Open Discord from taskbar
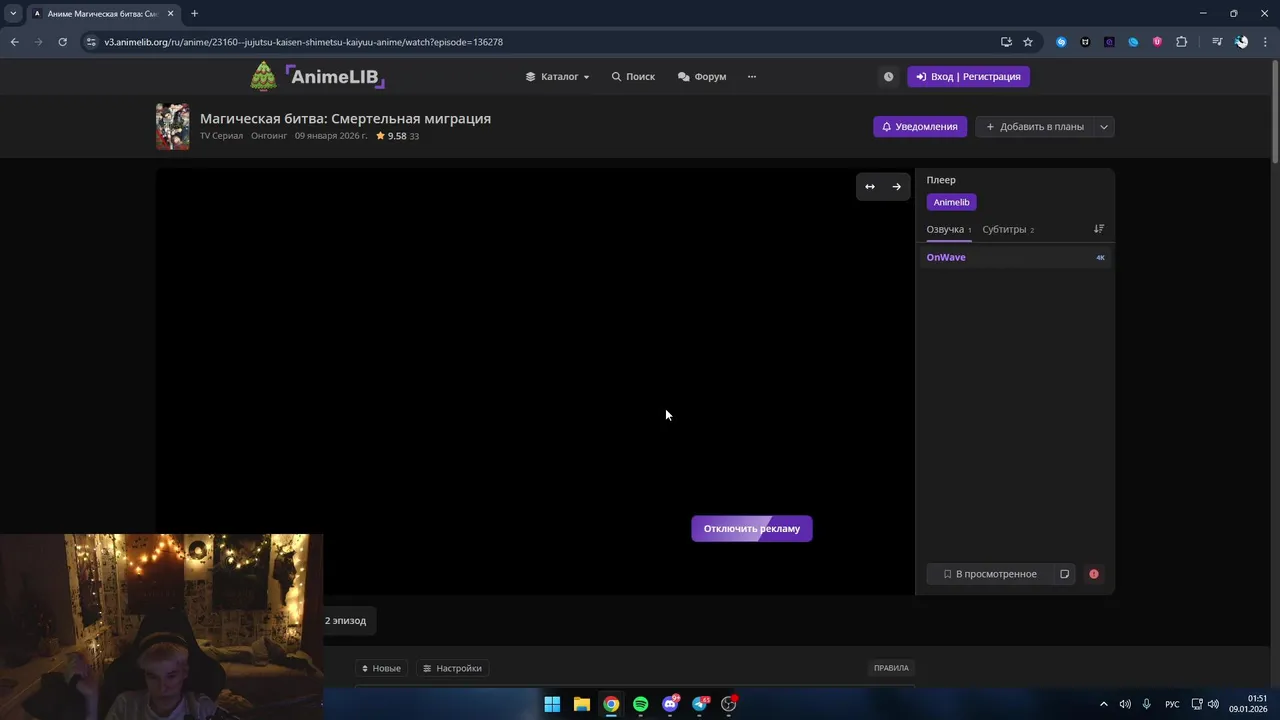Screen dimensions: 1280x720 (670, 704)
